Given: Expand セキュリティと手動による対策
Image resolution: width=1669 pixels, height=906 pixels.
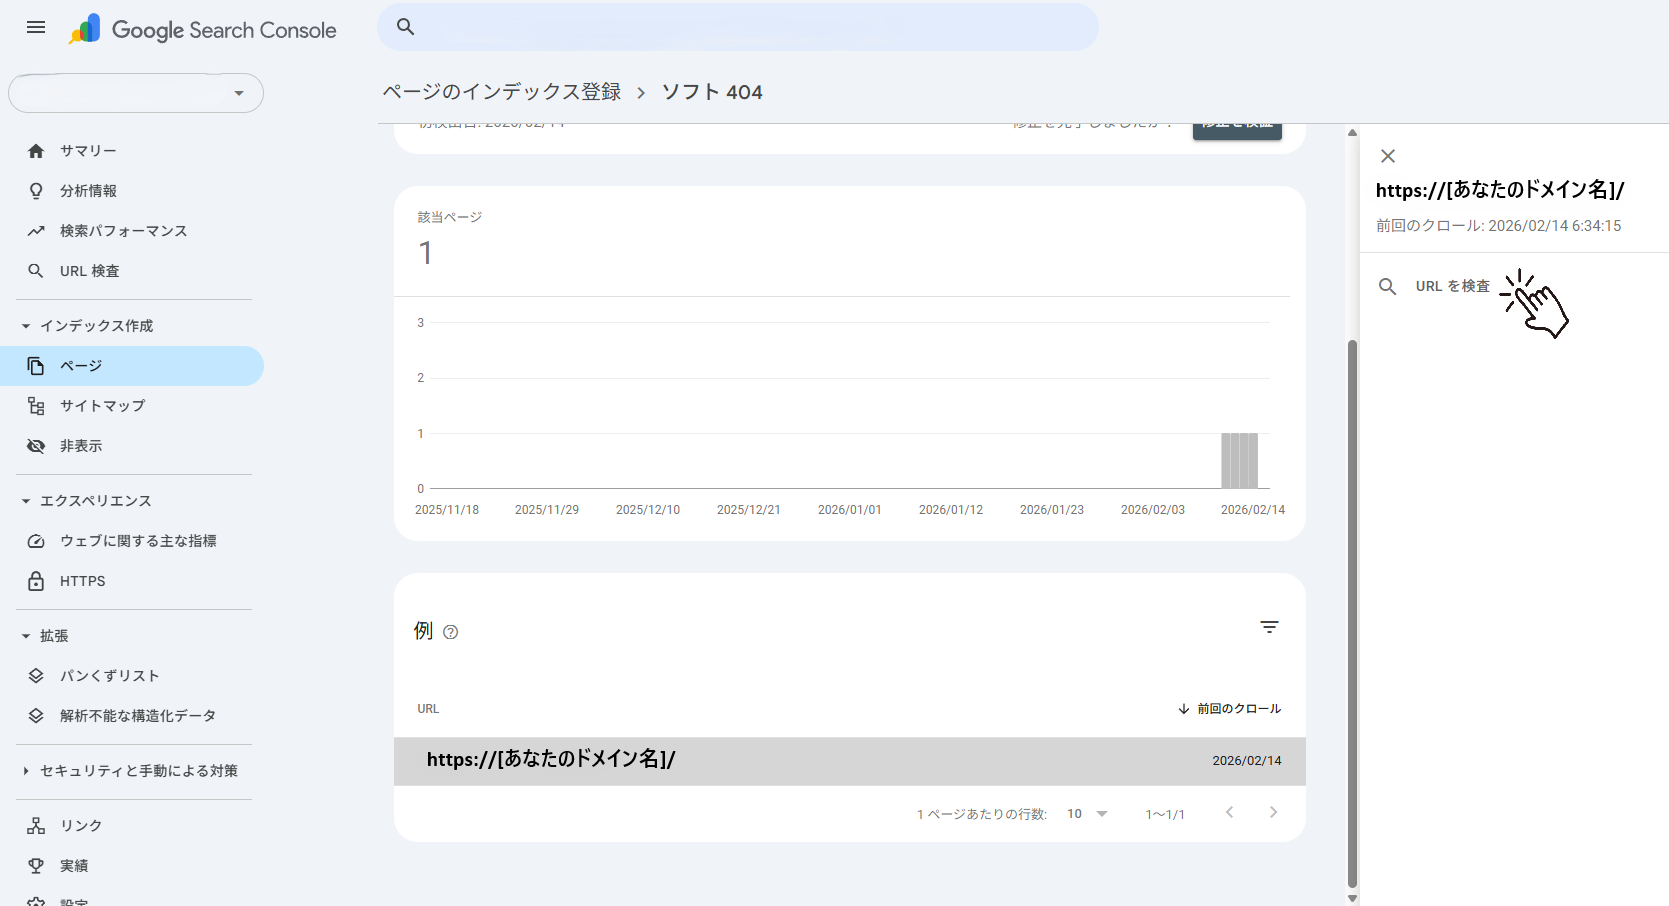Looking at the screenshot, I should (x=138, y=770).
